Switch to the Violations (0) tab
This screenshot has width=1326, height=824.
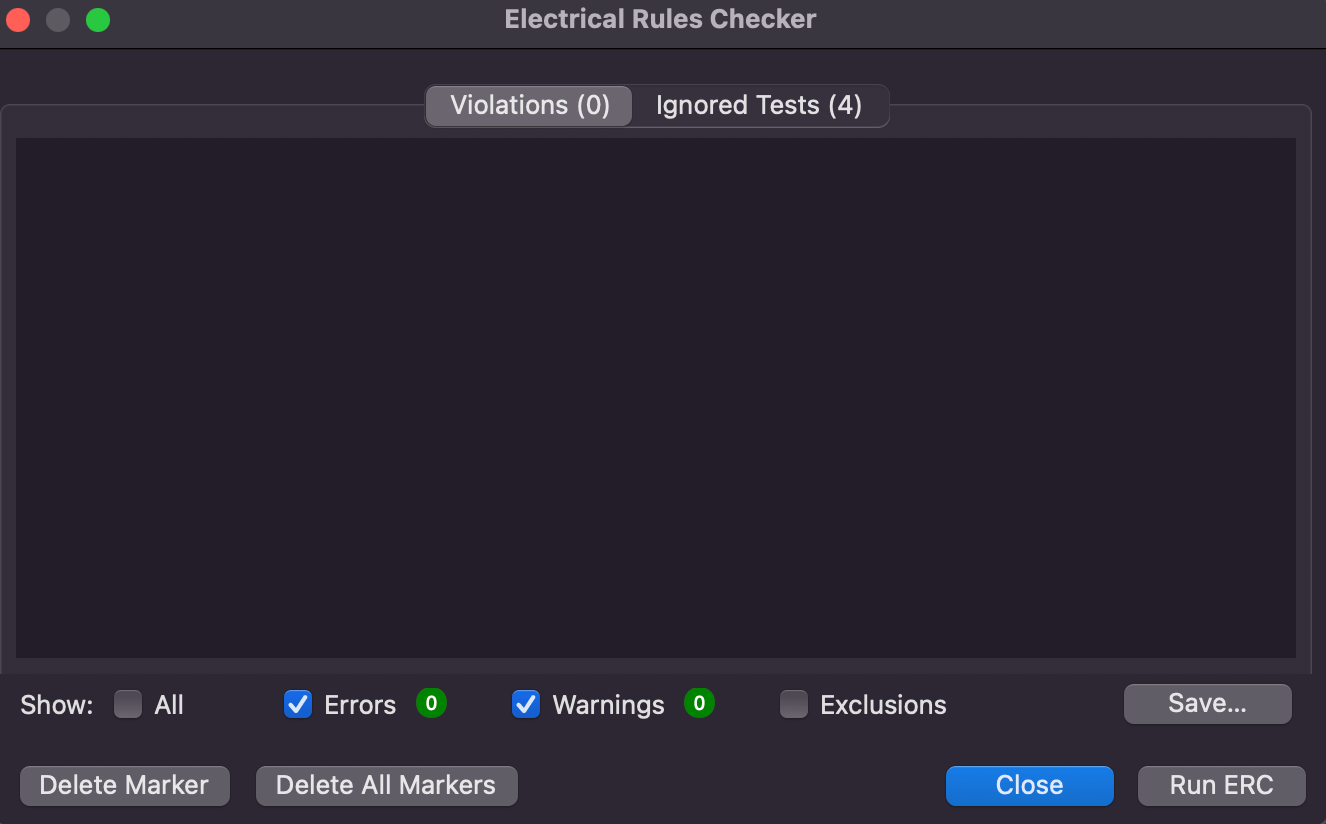530,106
